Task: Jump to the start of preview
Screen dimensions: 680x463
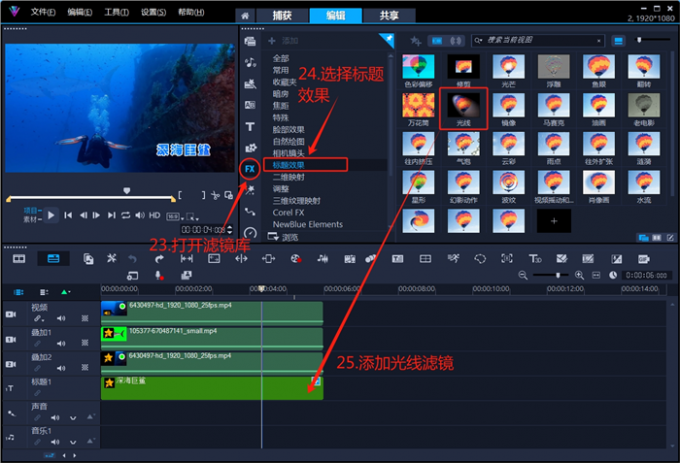Action: click(x=68, y=215)
